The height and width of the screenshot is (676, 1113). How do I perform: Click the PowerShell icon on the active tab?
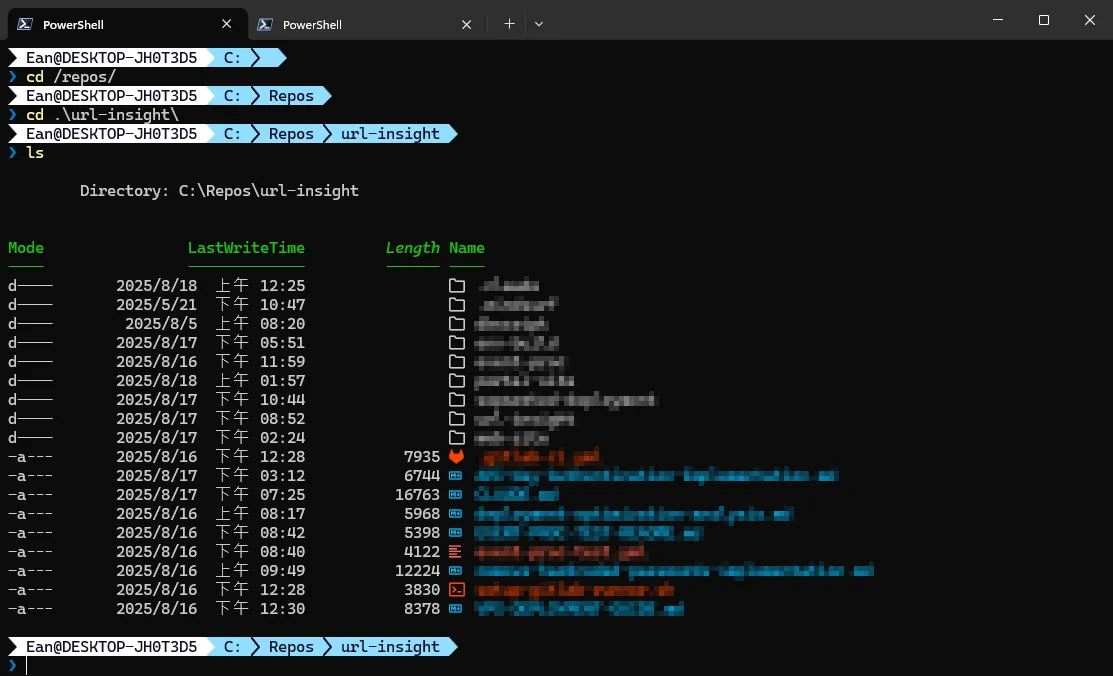coord(22,23)
